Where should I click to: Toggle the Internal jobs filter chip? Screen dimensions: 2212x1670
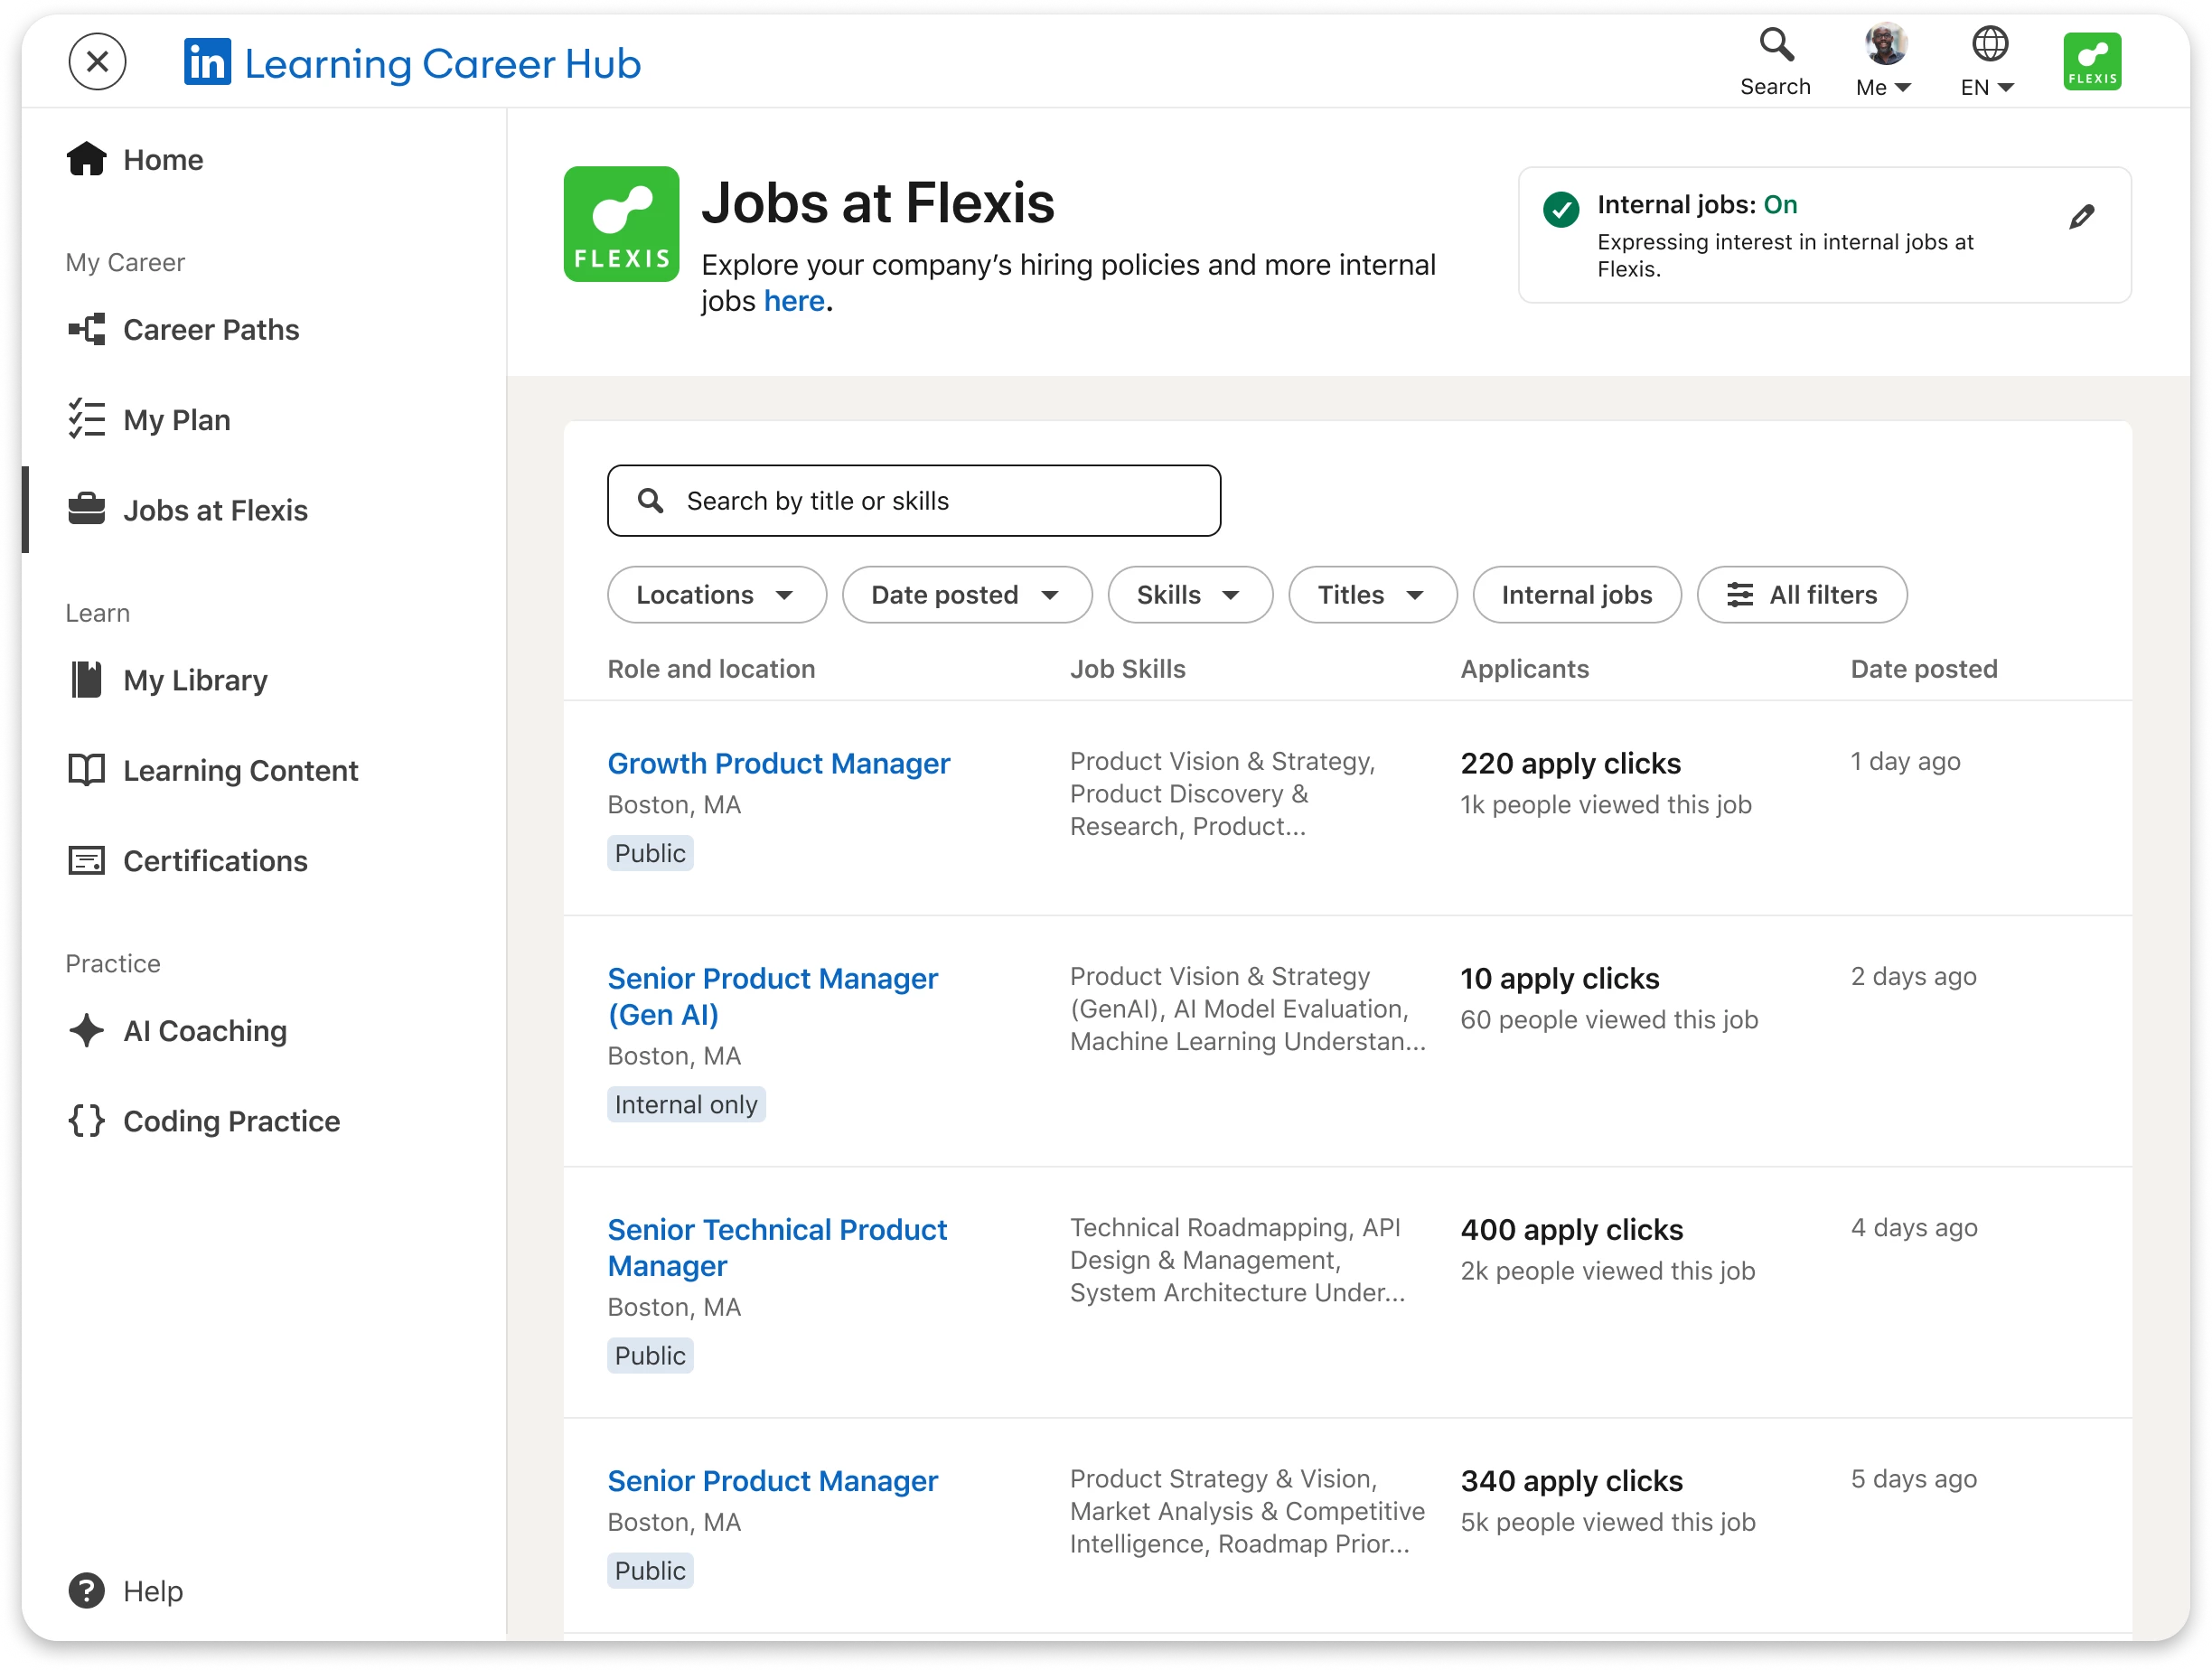[1576, 595]
